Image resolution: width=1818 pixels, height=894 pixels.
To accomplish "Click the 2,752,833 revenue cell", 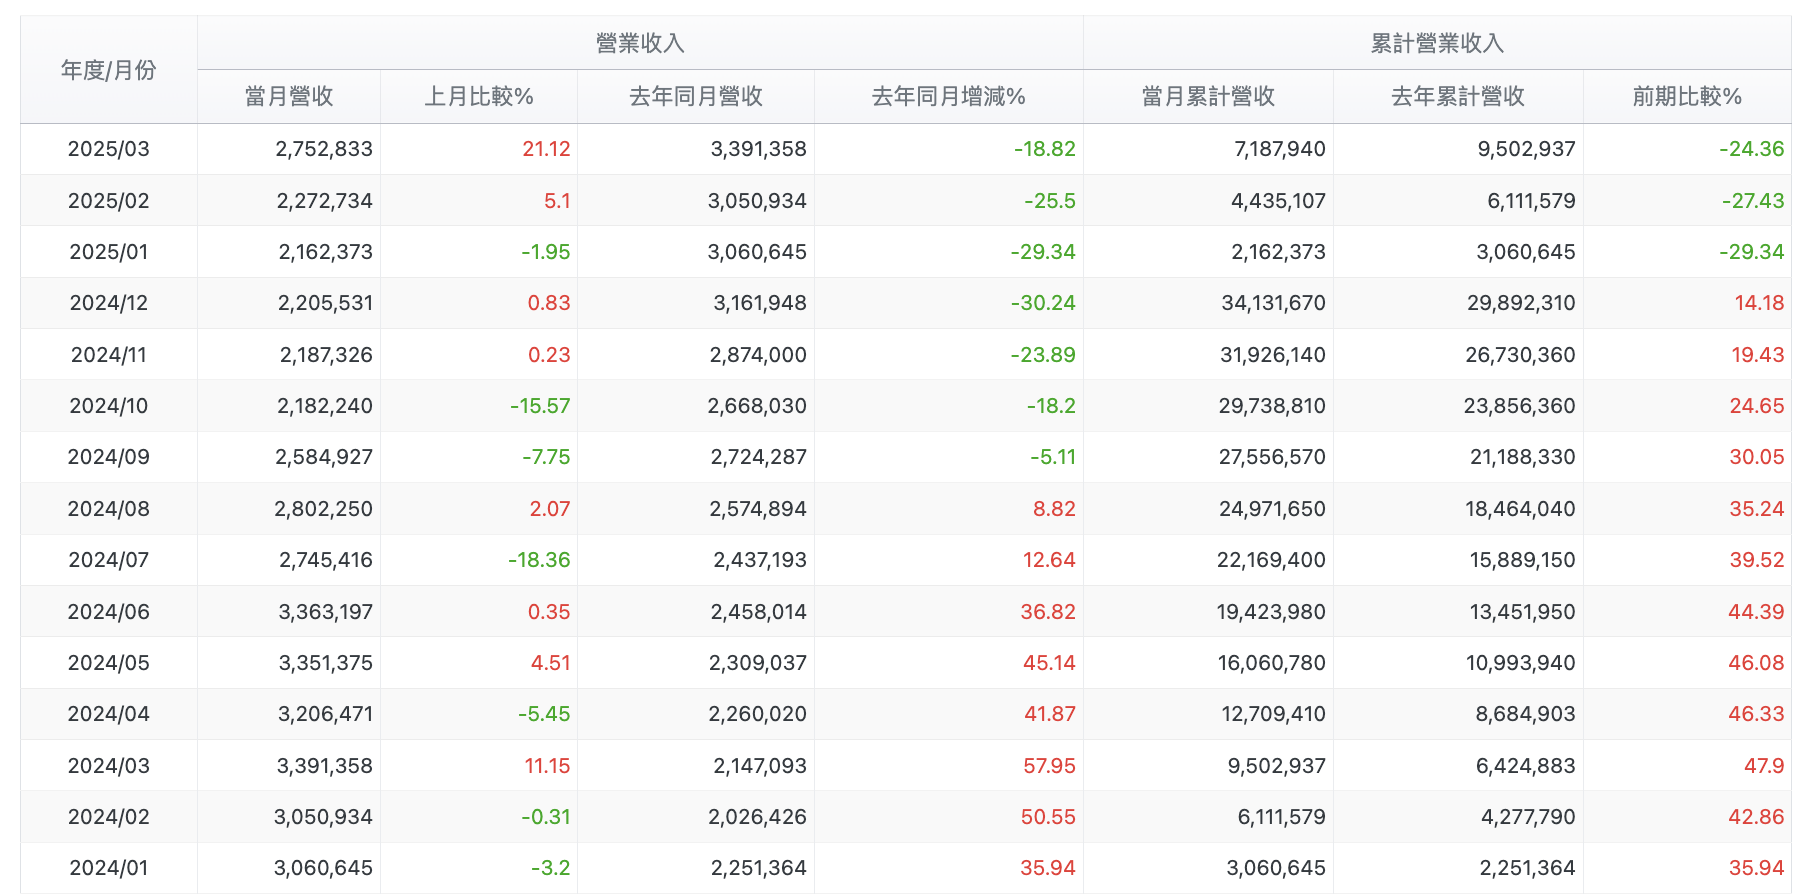I will pyautogui.click(x=324, y=149).
